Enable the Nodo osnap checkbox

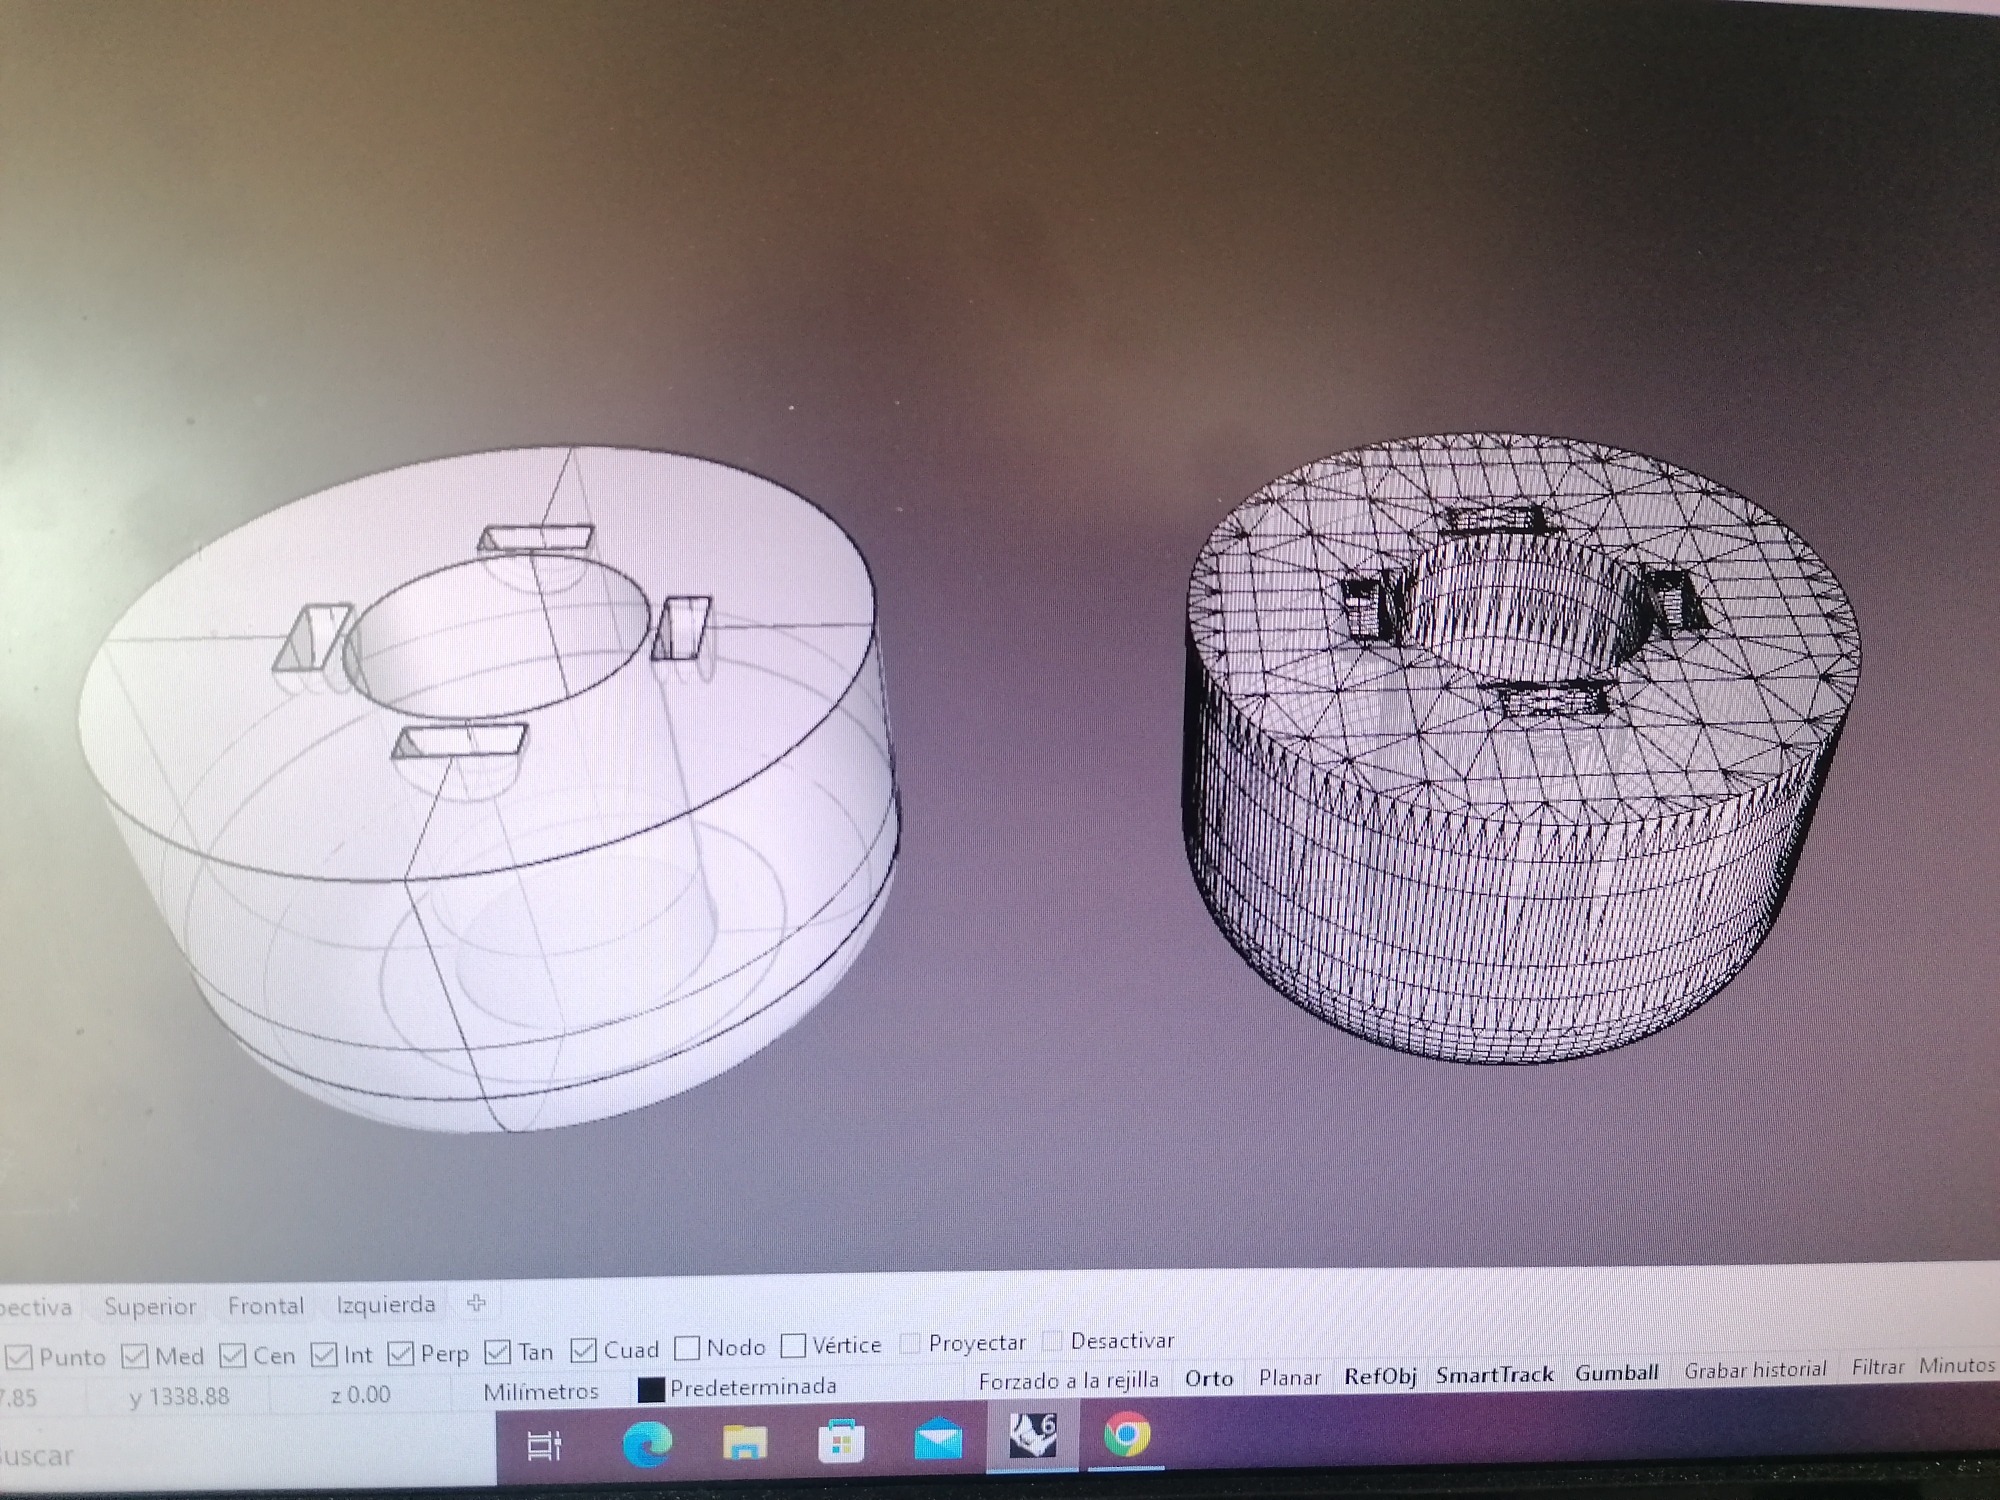(x=687, y=1348)
